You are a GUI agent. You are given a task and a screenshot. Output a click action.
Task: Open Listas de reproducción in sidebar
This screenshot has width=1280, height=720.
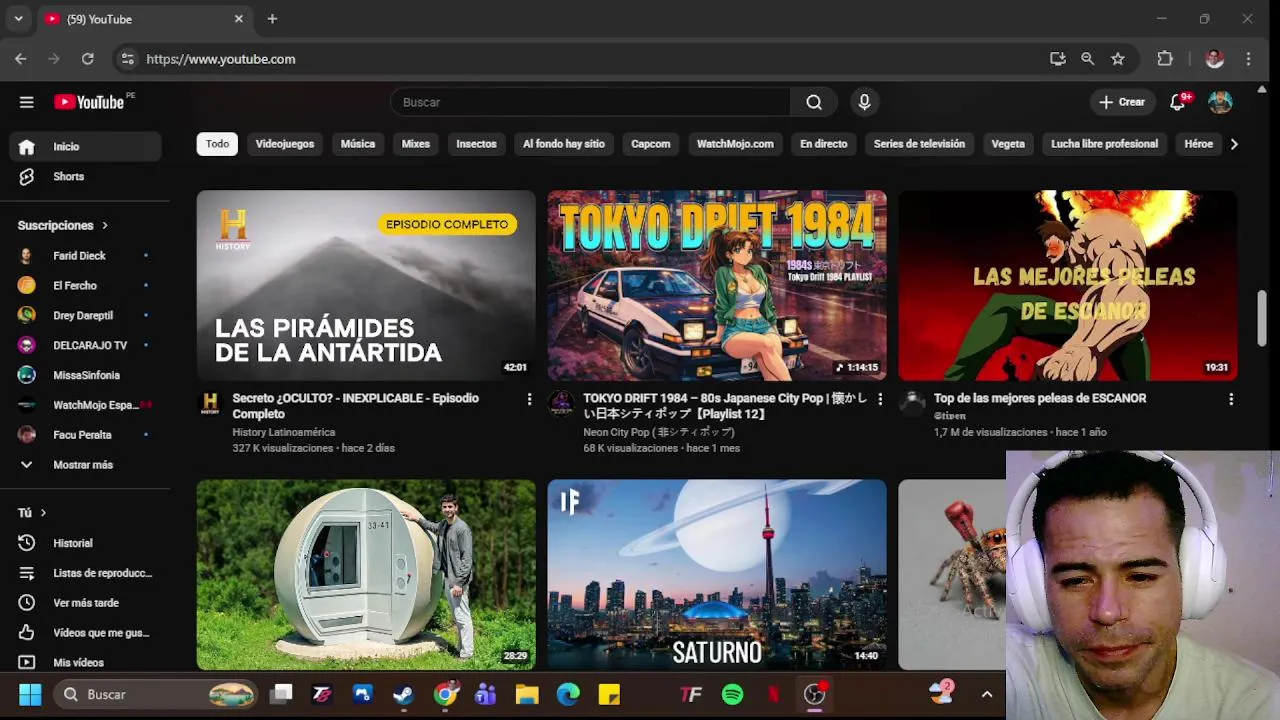tap(86, 573)
